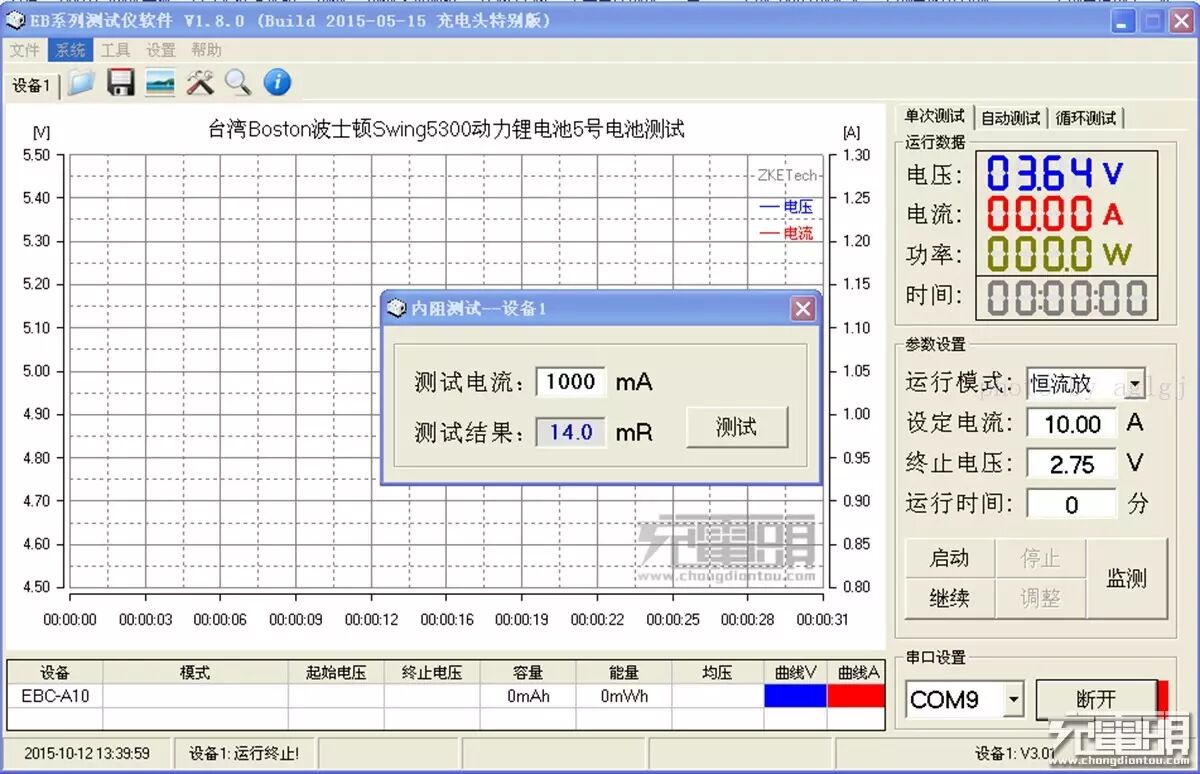This screenshot has width=1200, height=774.
Task: Click the time readout 00:00:00
Action: pyautogui.click(x=1067, y=297)
